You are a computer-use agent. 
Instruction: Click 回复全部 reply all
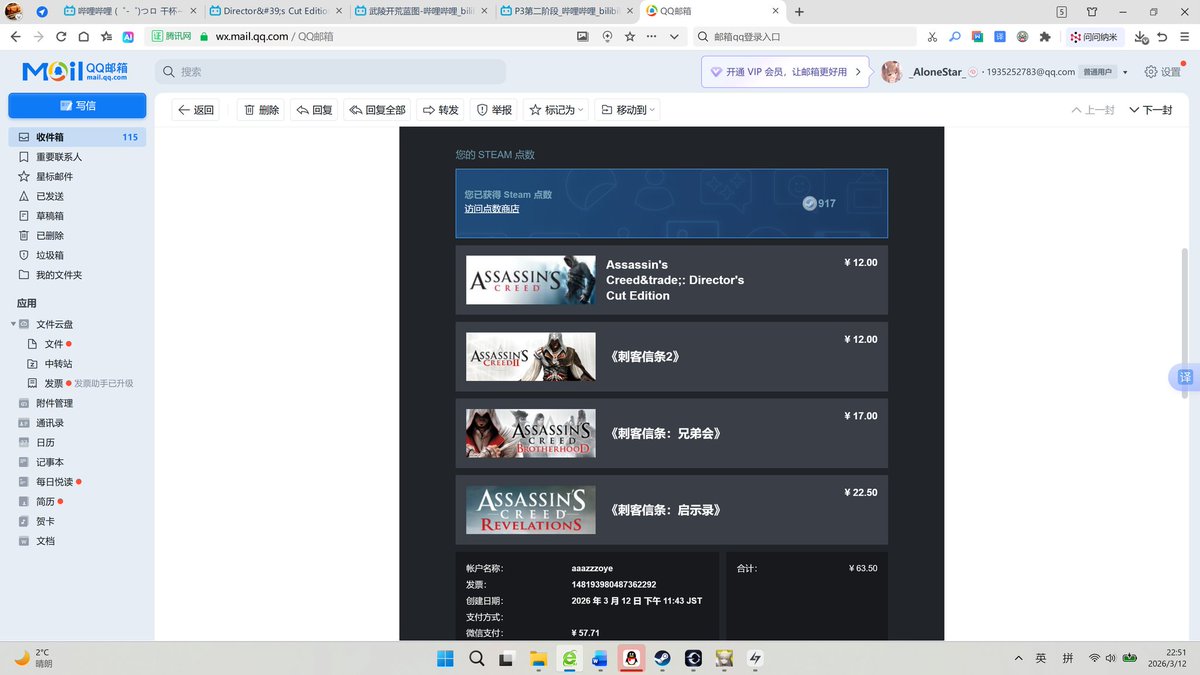(x=377, y=110)
